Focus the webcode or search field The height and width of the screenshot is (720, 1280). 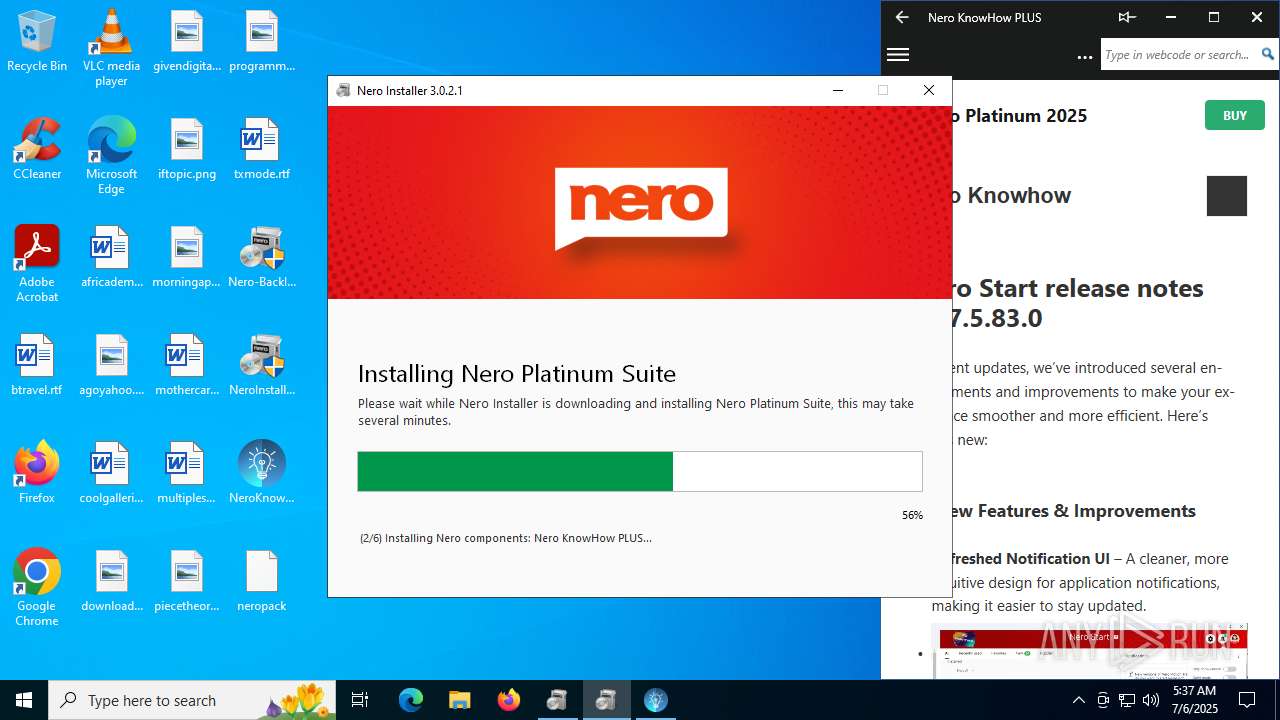click(x=1179, y=55)
